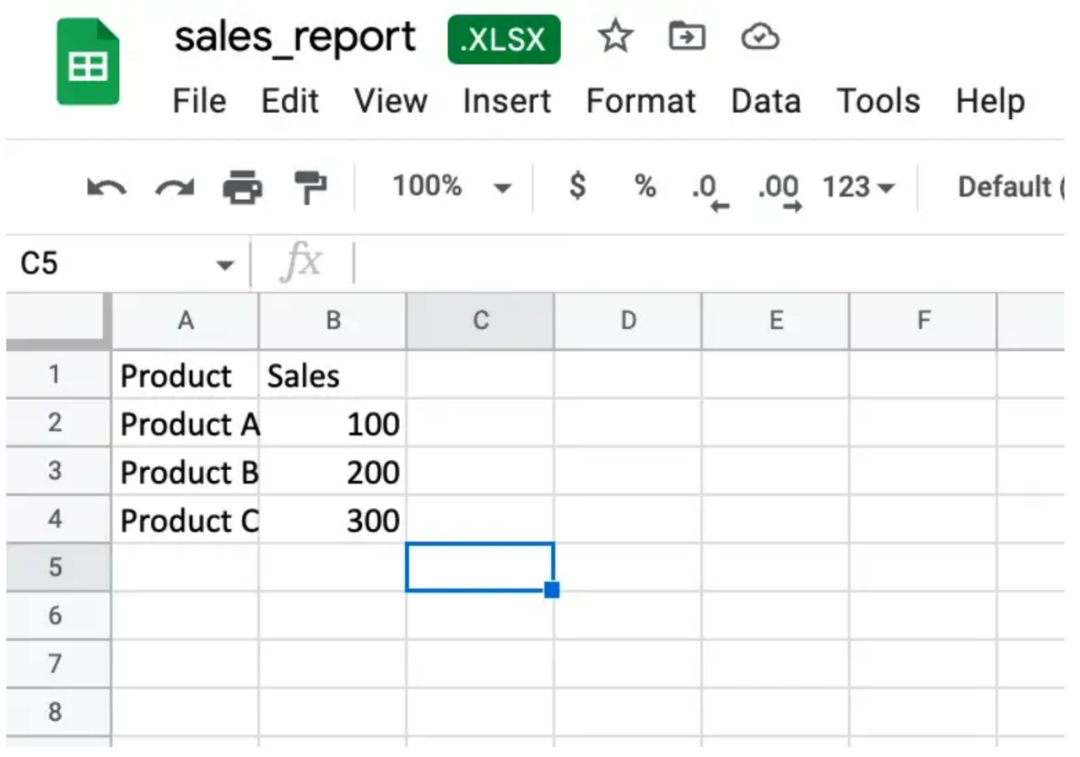Select column D header
The width and height of the screenshot is (1080, 757).
628,320
